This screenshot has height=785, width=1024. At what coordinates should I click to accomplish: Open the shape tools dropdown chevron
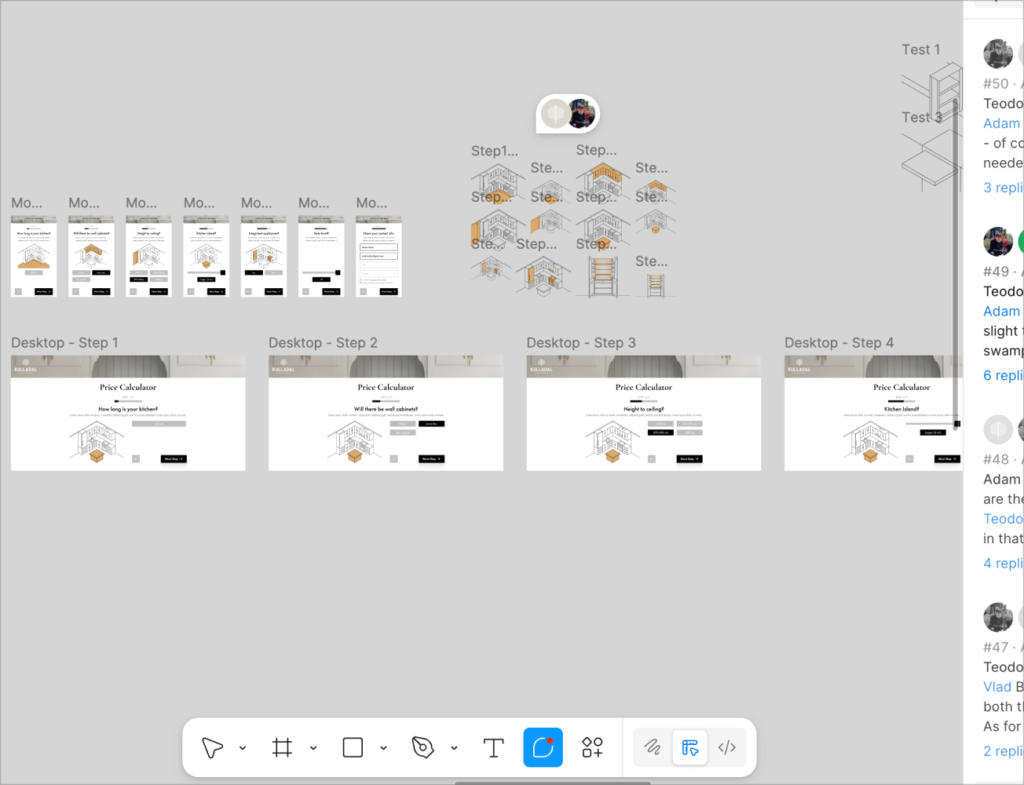point(383,748)
